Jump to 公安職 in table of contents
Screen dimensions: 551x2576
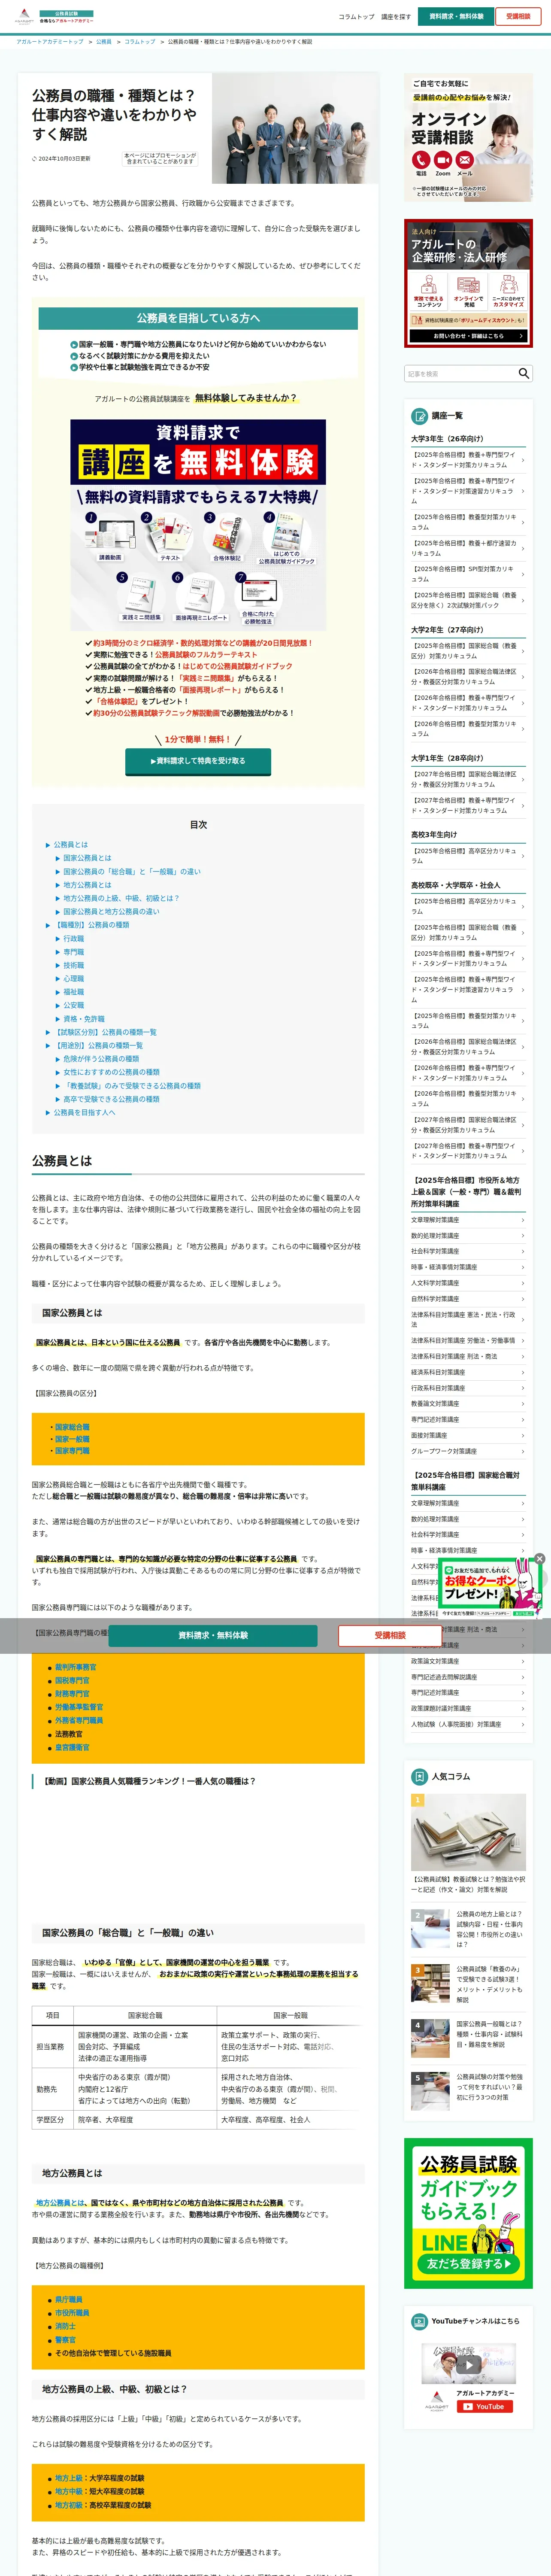coord(74,1005)
